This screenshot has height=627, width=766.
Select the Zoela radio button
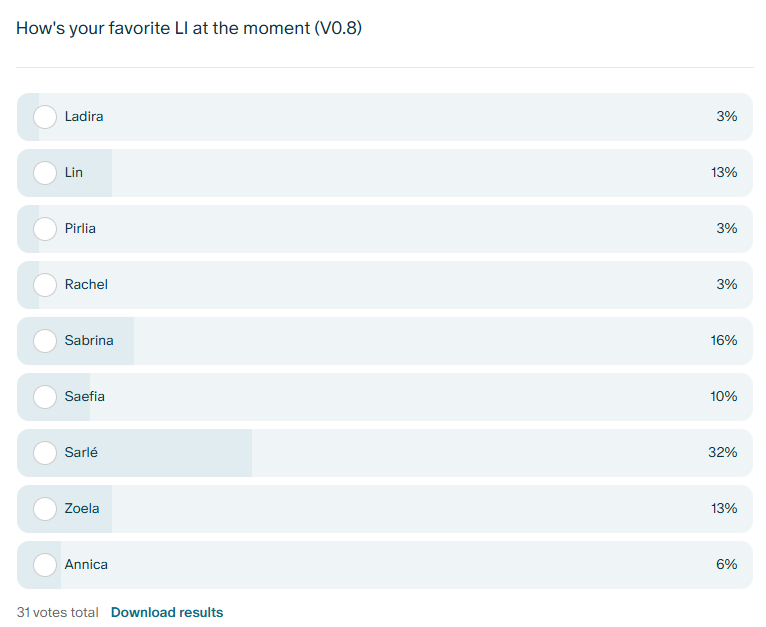pos(45,509)
